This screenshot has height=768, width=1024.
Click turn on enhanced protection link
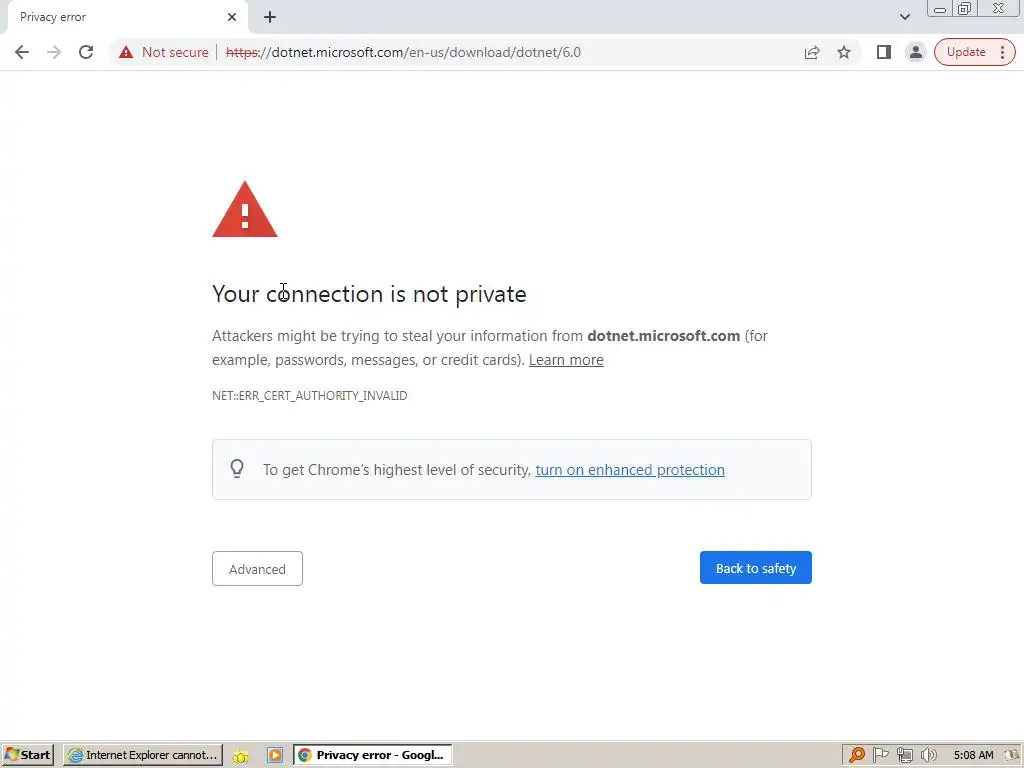[630, 470]
